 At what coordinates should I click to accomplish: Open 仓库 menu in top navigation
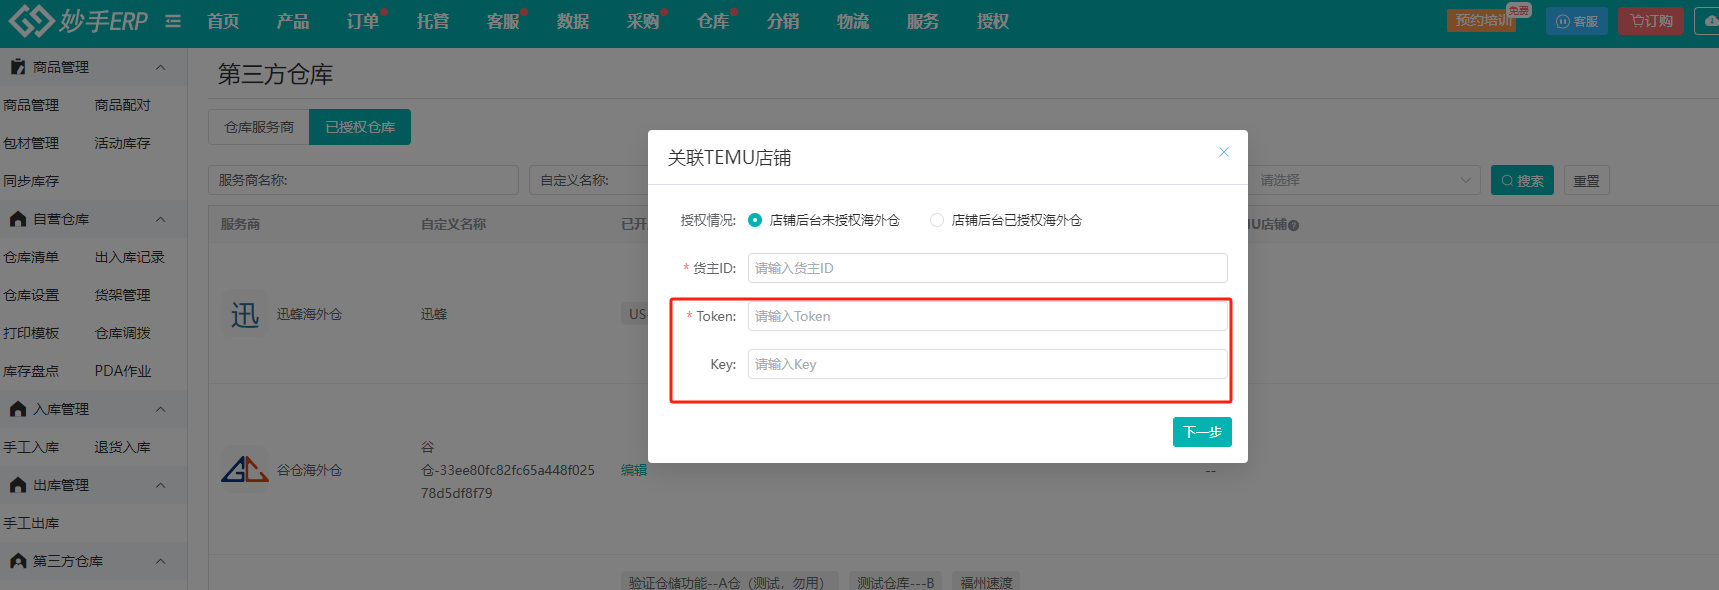[x=713, y=21]
